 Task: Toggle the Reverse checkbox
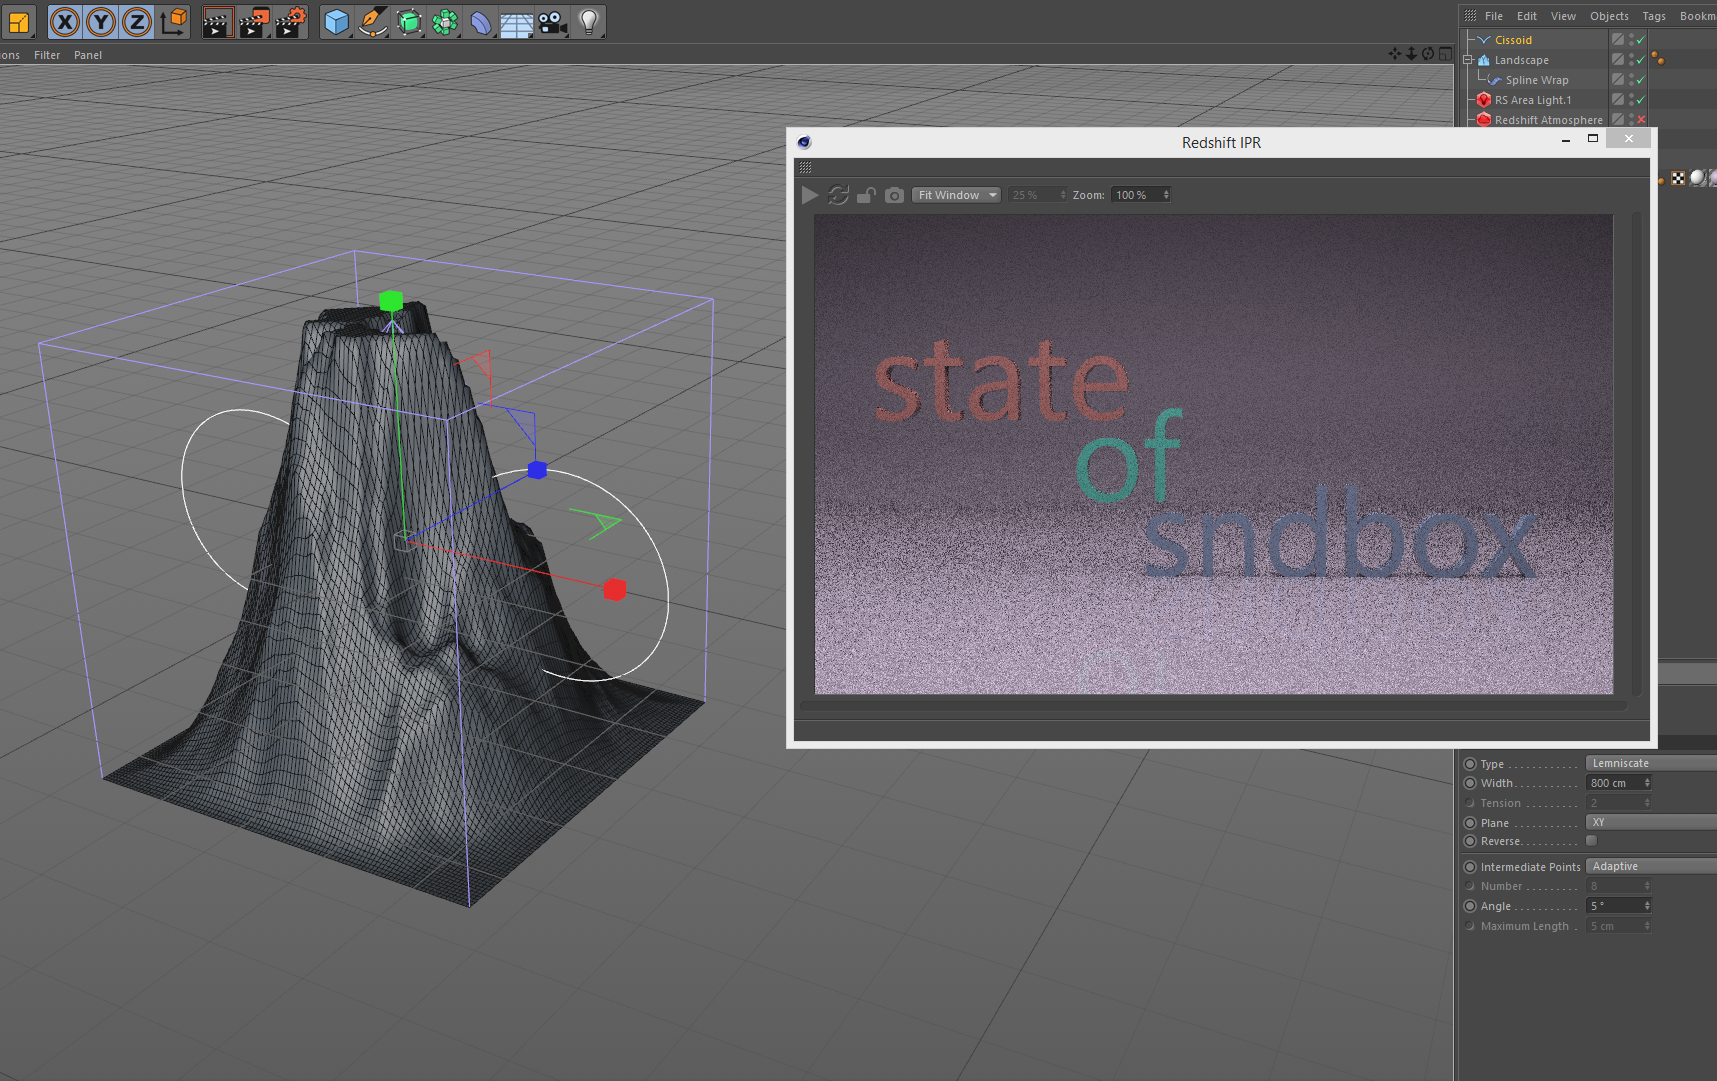point(1591,841)
